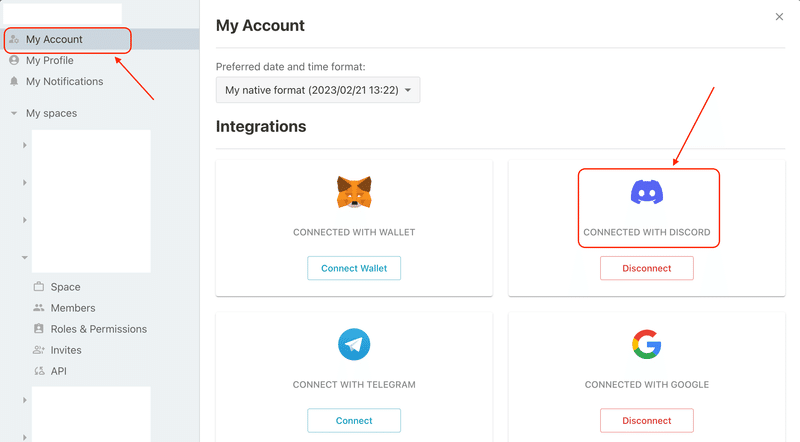Collapse the expanded space above the Space item
The width and height of the screenshot is (800, 442).
click(24, 258)
